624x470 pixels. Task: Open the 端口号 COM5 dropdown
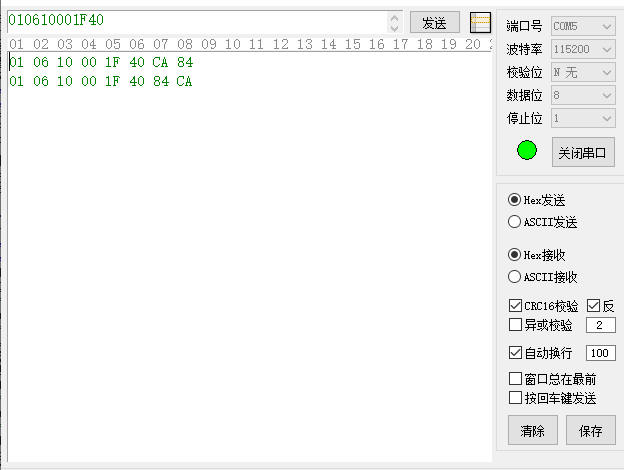(583, 27)
